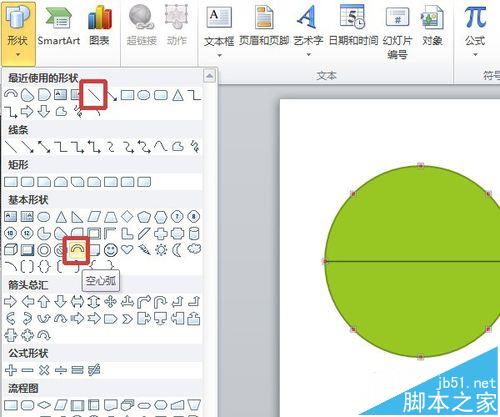500x417 pixels.
Task: Click the bottom handle of the green circle
Action: pyautogui.click(x=421, y=357)
